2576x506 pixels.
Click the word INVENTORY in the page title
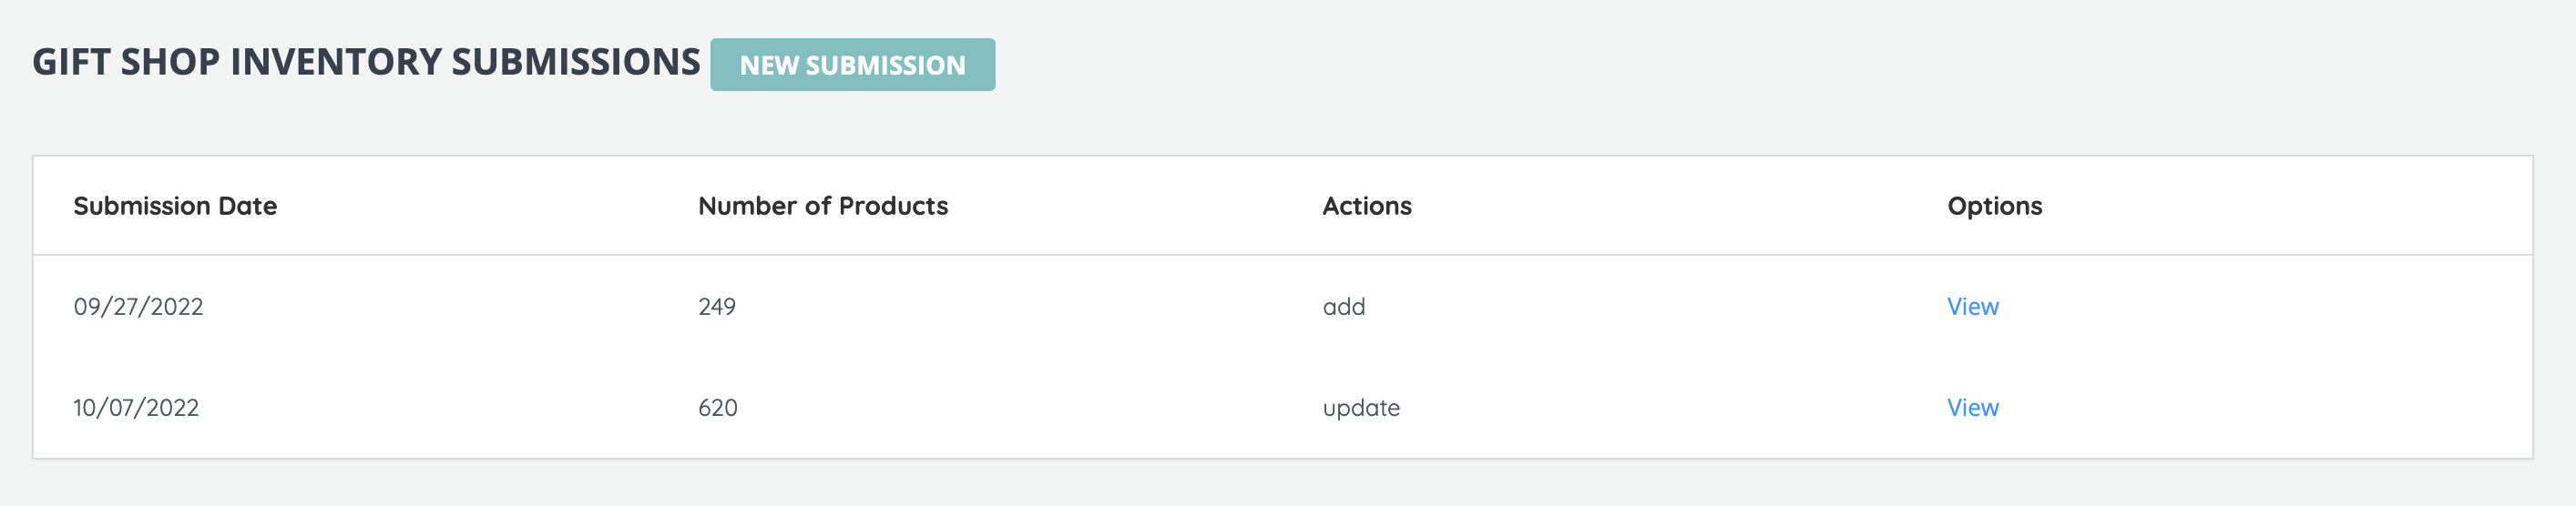336,62
